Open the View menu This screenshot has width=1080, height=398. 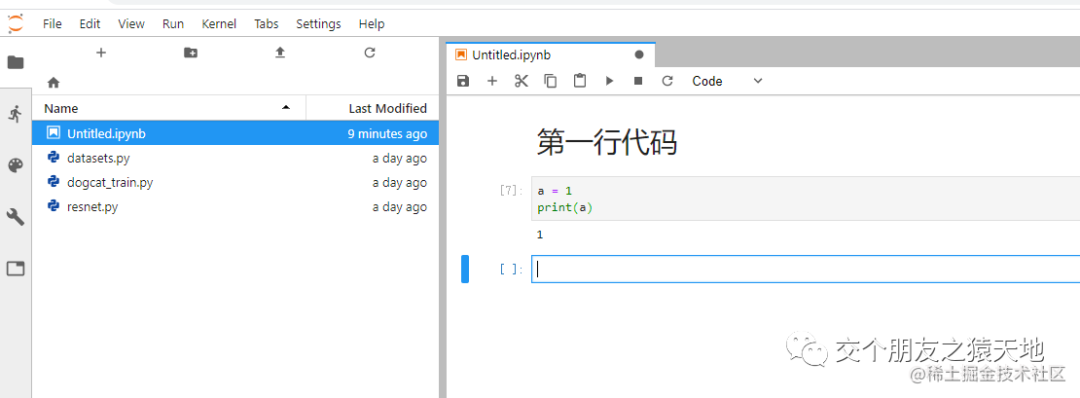(x=131, y=24)
